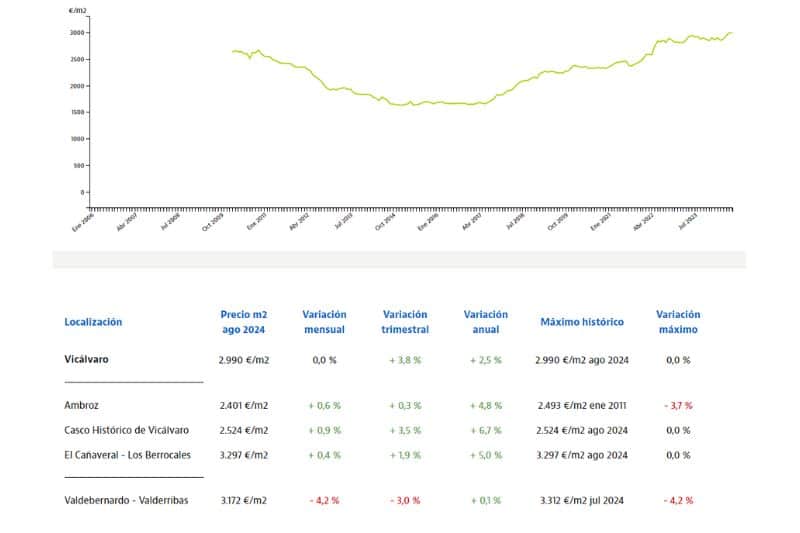Click the 3.297 €/m2 ago 2024 maximum

point(582,455)
